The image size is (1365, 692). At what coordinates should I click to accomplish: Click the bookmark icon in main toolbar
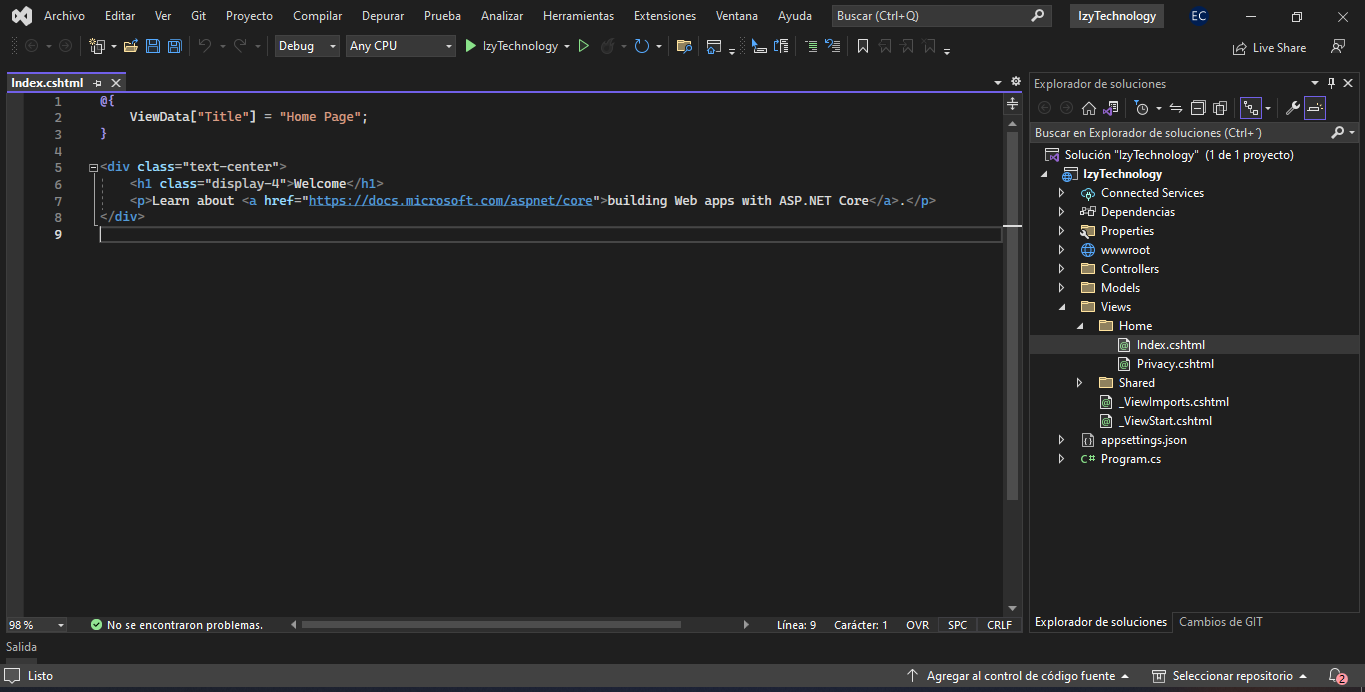tap(863, 46)
